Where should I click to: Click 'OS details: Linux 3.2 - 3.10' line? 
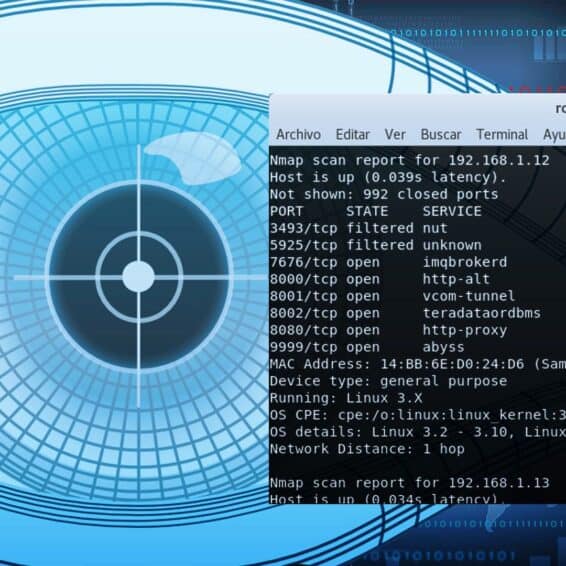point(418,432)
